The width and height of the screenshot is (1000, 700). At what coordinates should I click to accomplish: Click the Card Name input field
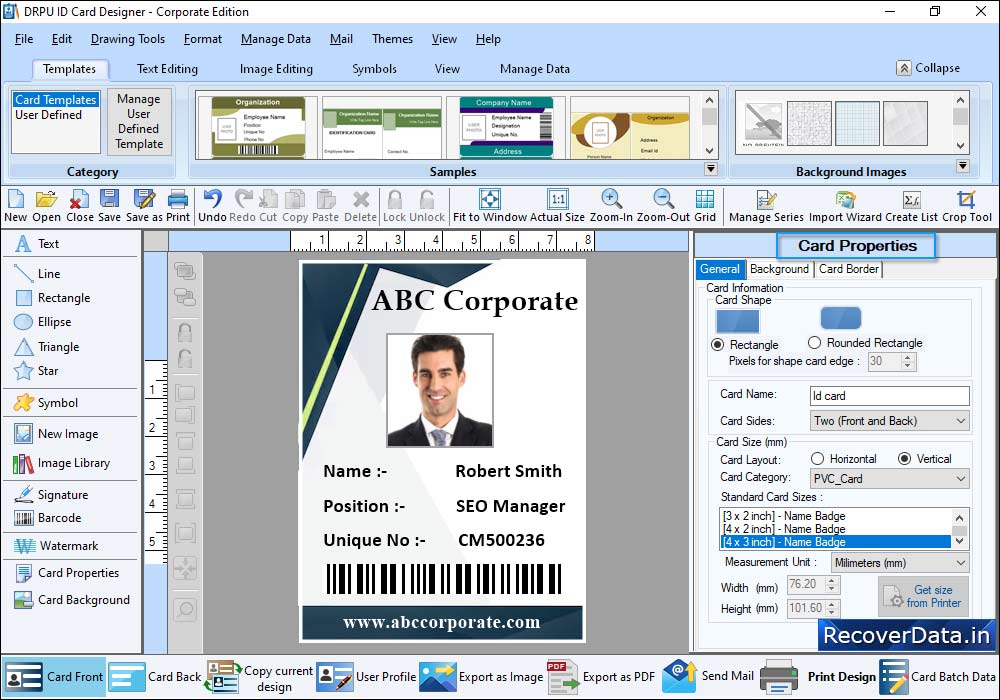(890, 396)
